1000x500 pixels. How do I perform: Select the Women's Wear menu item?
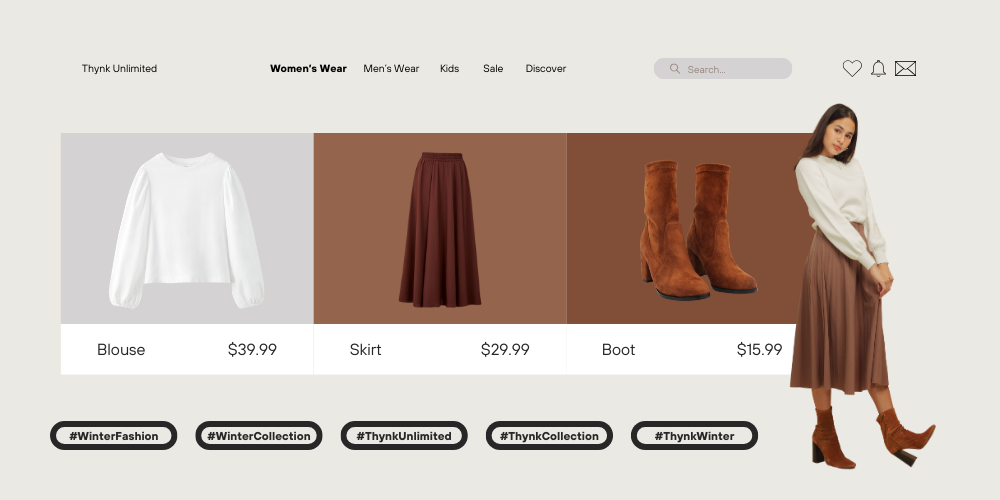(x=308, y=69)
